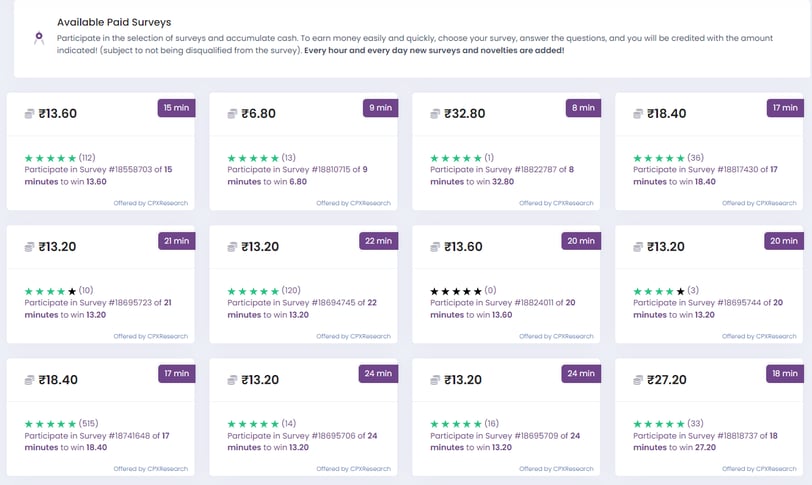Click the coin icon next to ₹27.20

pos(638,380)
